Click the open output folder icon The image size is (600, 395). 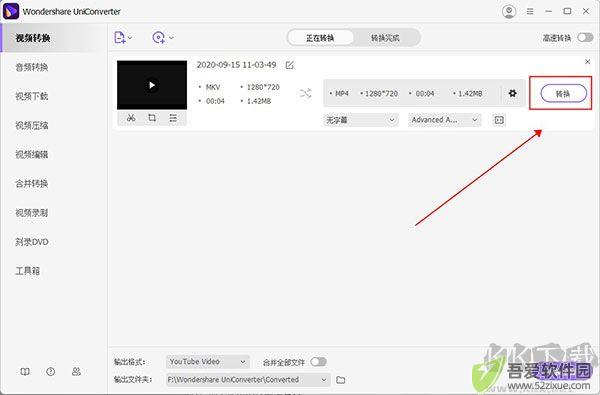[x=341, y=380]
